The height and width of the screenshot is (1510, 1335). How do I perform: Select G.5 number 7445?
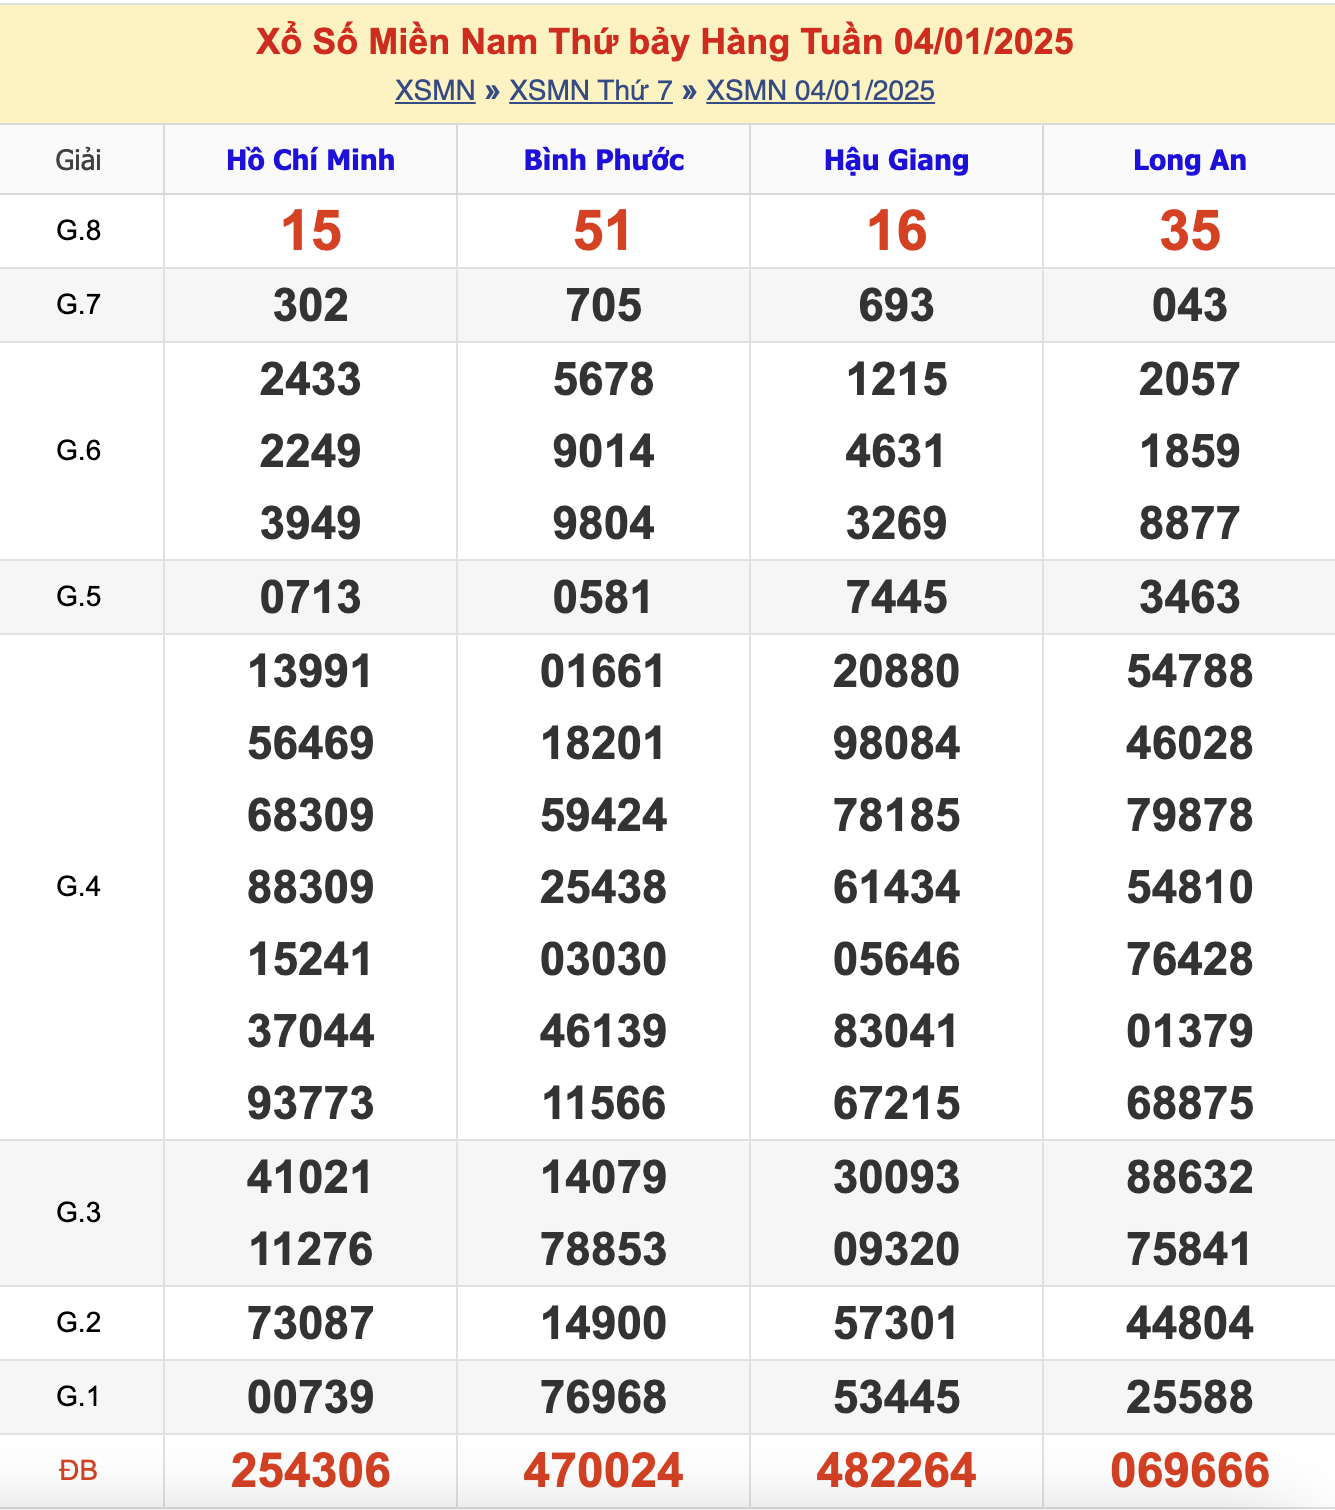coord(897,597)
